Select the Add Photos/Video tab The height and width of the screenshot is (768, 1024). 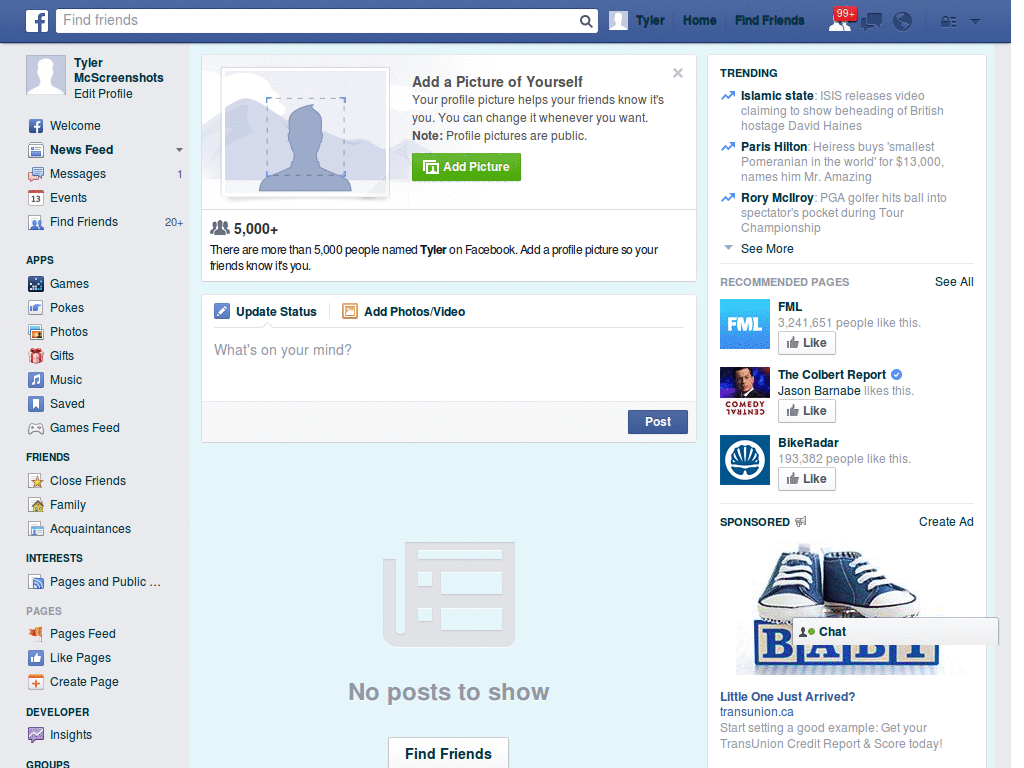[404, 312]
